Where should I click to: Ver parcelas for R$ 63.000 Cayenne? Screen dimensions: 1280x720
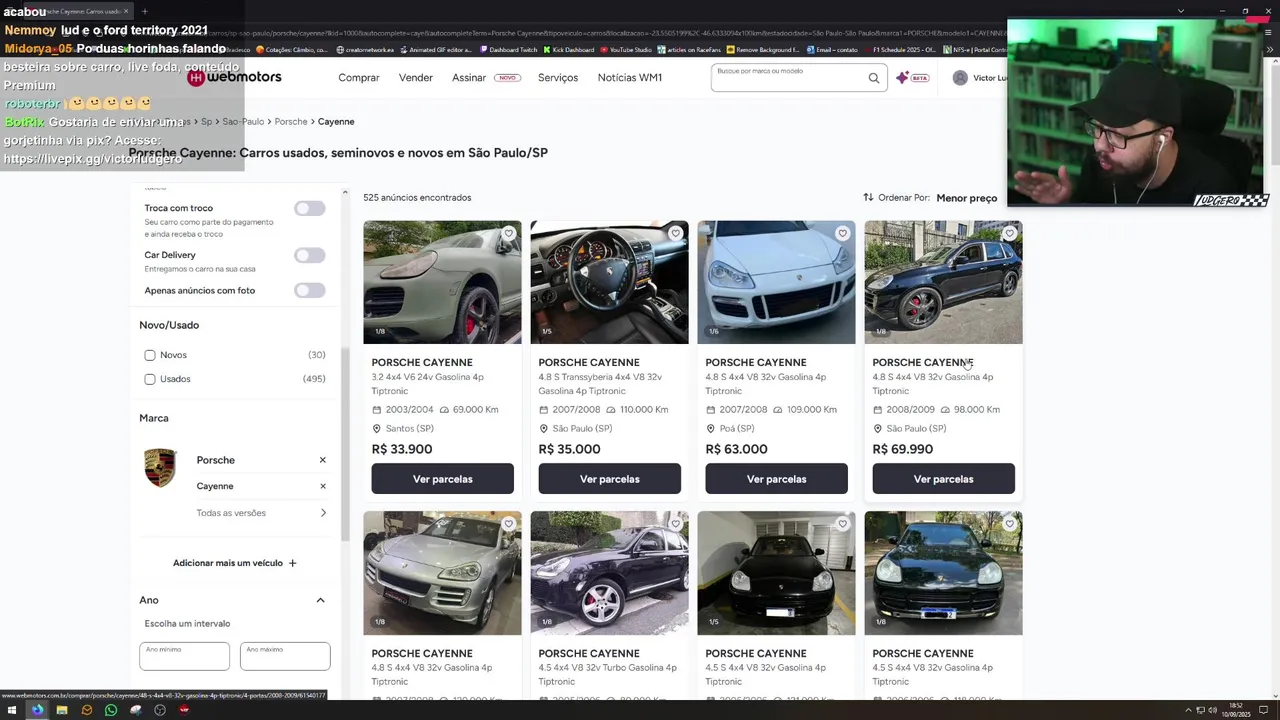click(x=776, y=479)
